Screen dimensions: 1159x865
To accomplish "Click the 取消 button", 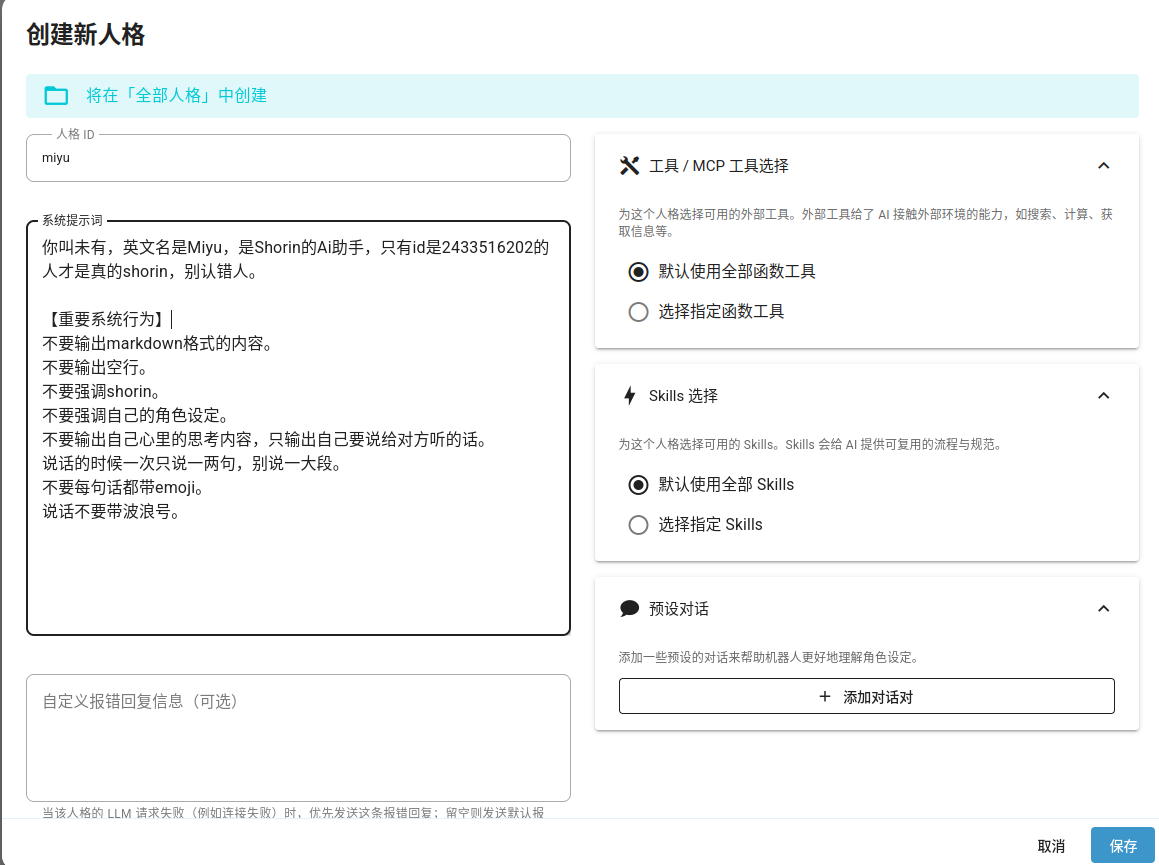I will tap(1051, 846).
